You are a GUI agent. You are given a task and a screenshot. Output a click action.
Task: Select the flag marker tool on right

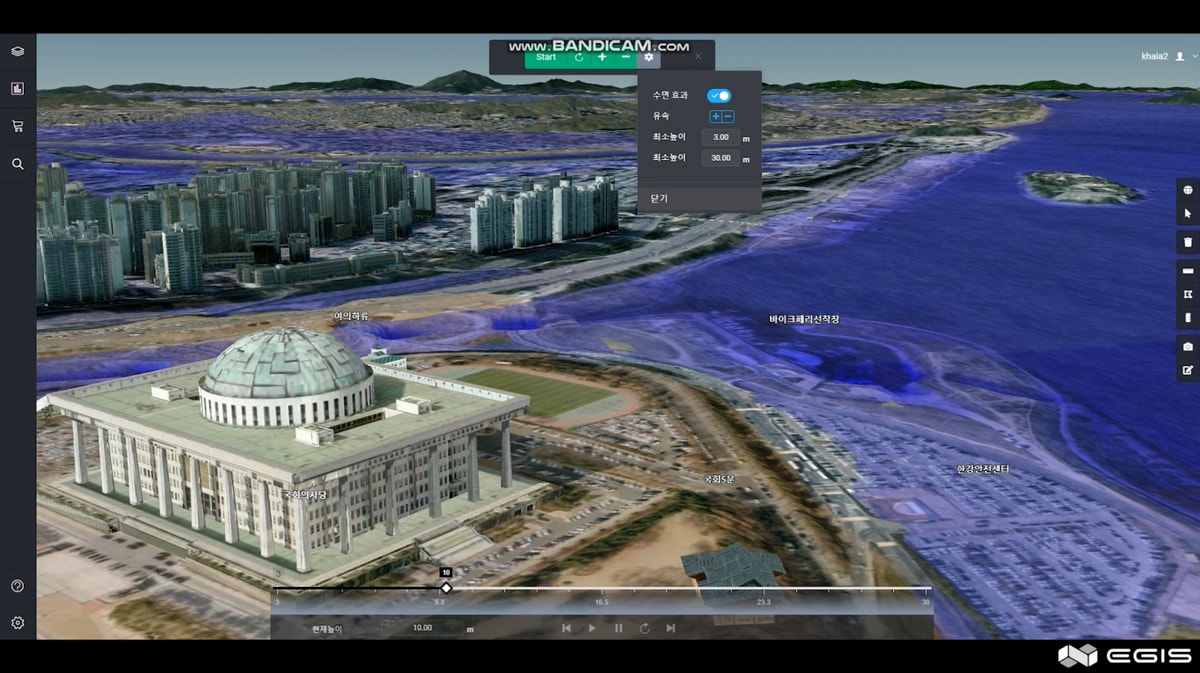pos(1188,294)
